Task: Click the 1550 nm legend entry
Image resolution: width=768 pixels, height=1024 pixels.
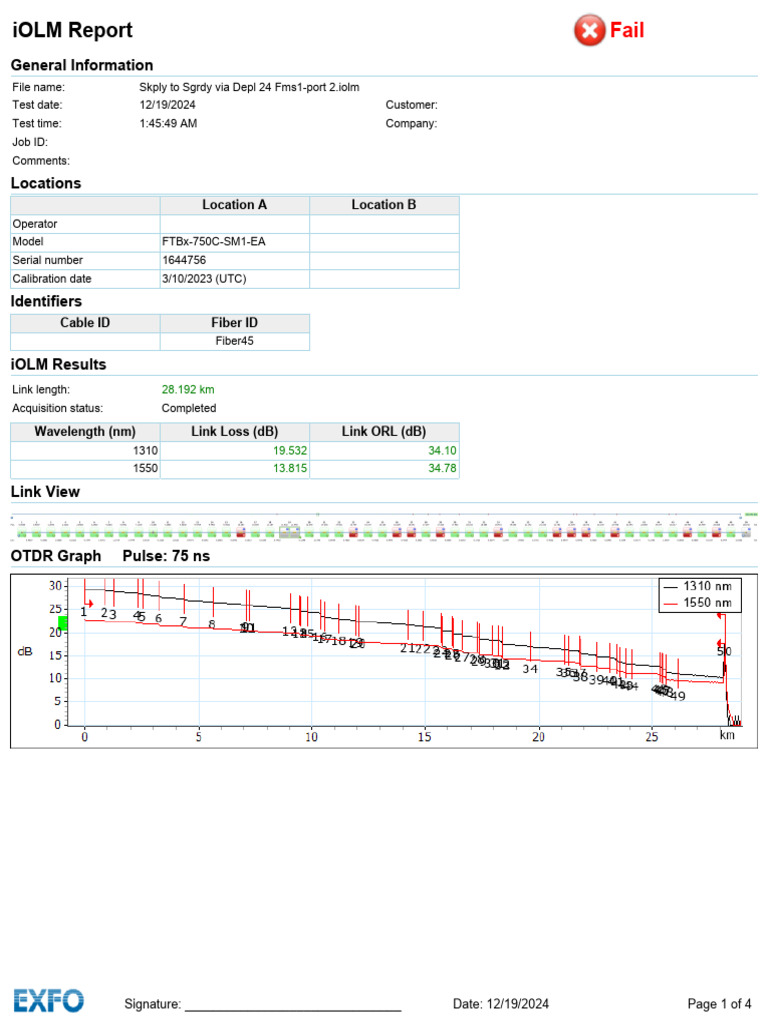Action: (699, 603)
